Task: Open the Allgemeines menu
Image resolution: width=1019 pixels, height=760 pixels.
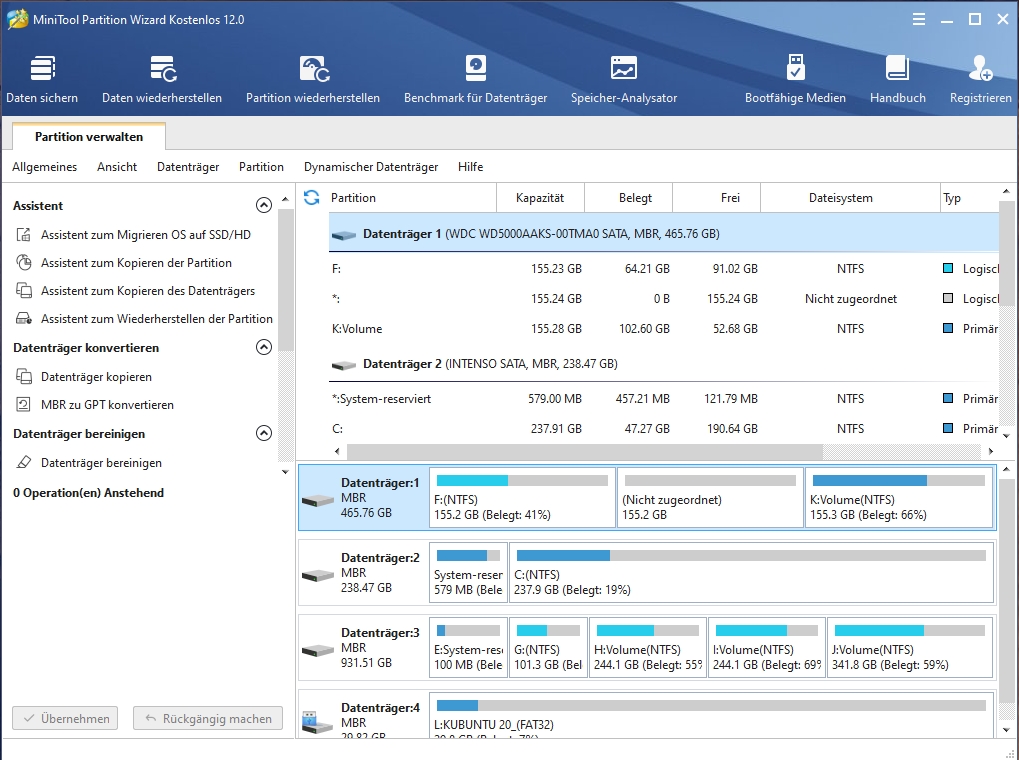Action: [x=44, y=167]
